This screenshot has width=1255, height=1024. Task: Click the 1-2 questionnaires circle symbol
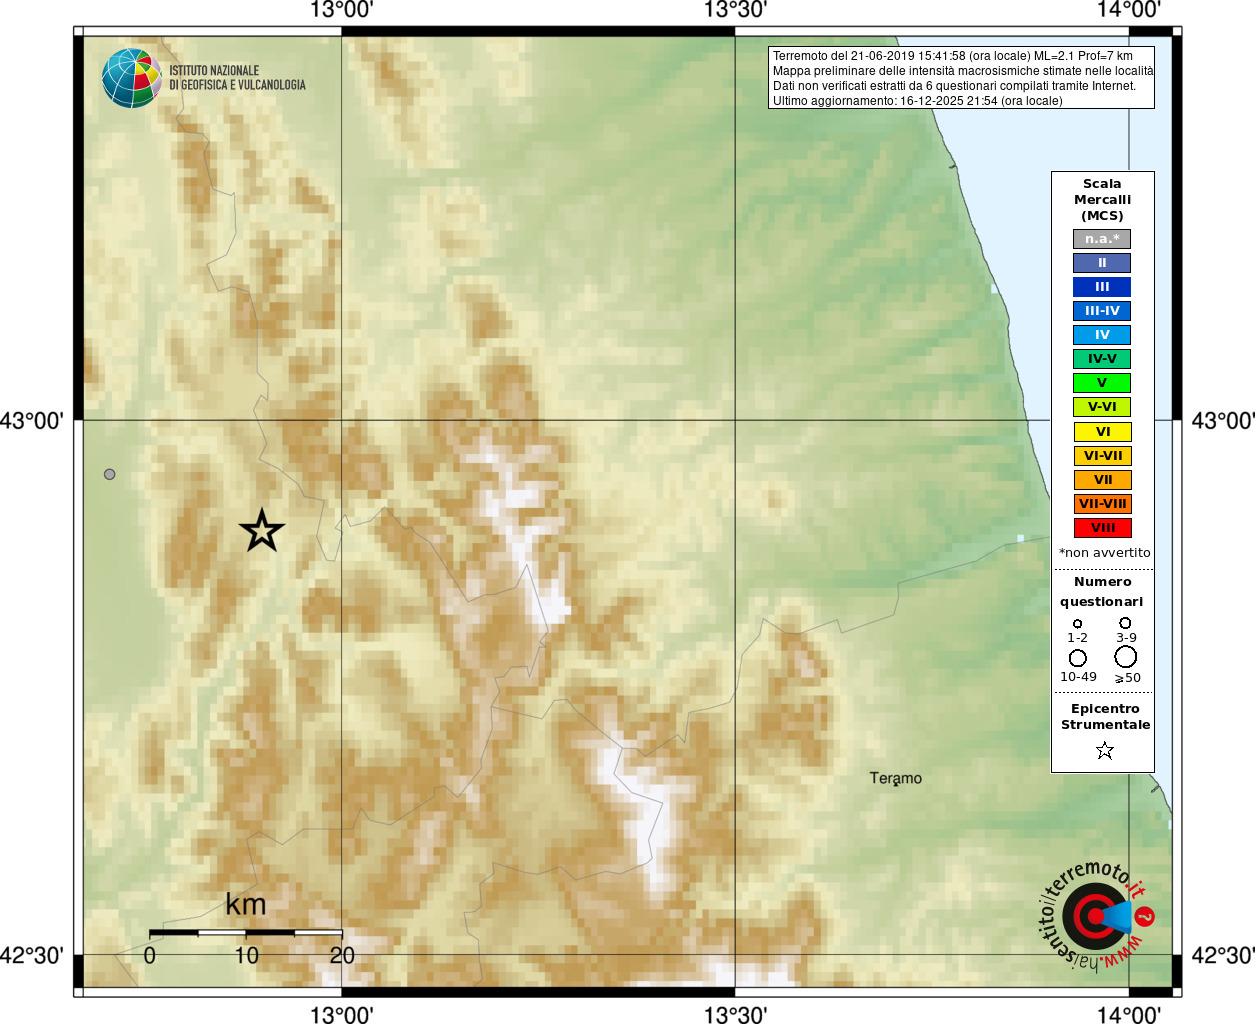point(1077,624)
